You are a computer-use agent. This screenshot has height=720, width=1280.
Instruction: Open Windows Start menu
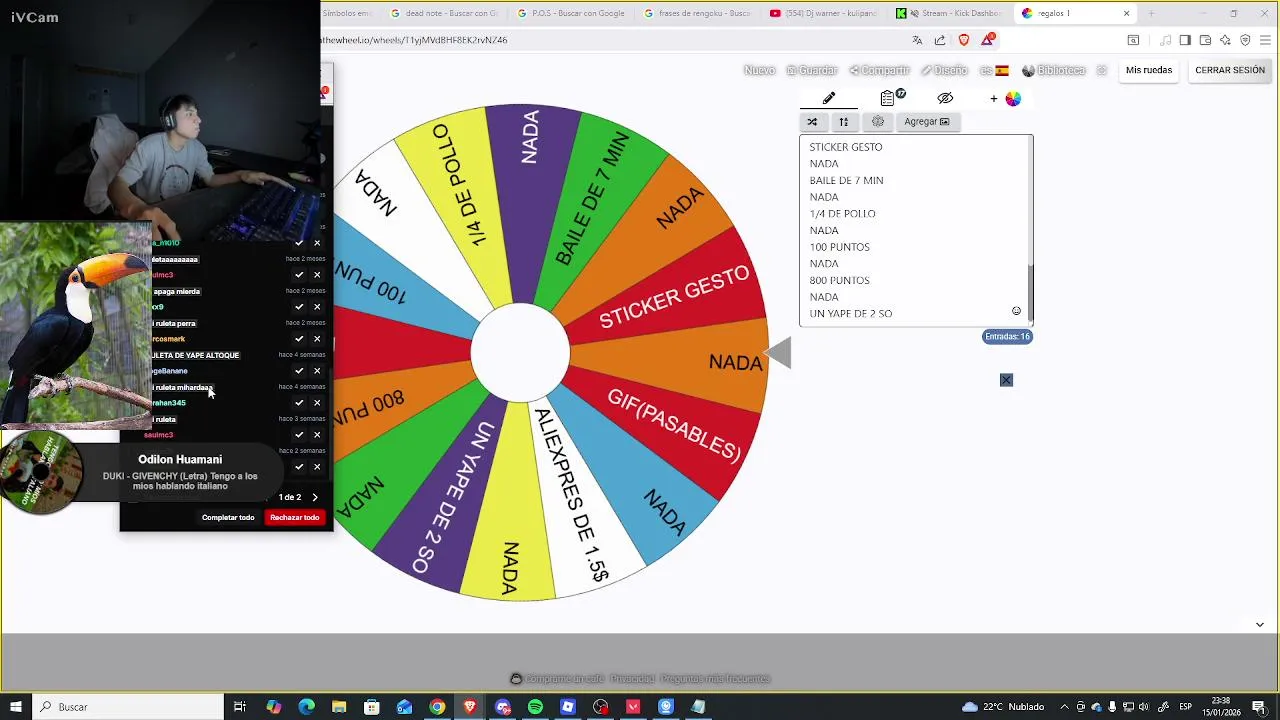[15, 706]
